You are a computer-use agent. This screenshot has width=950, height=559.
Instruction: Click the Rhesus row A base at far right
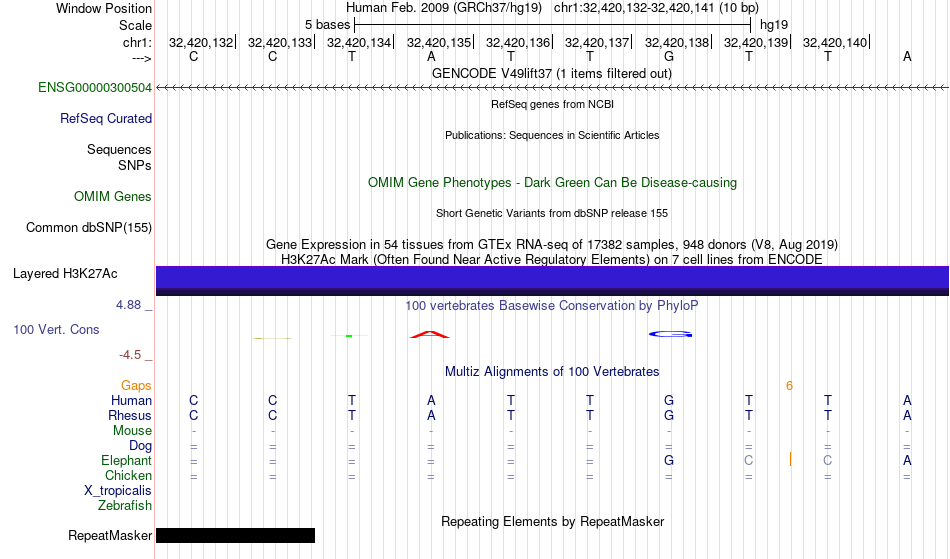(x=907, y=416)
